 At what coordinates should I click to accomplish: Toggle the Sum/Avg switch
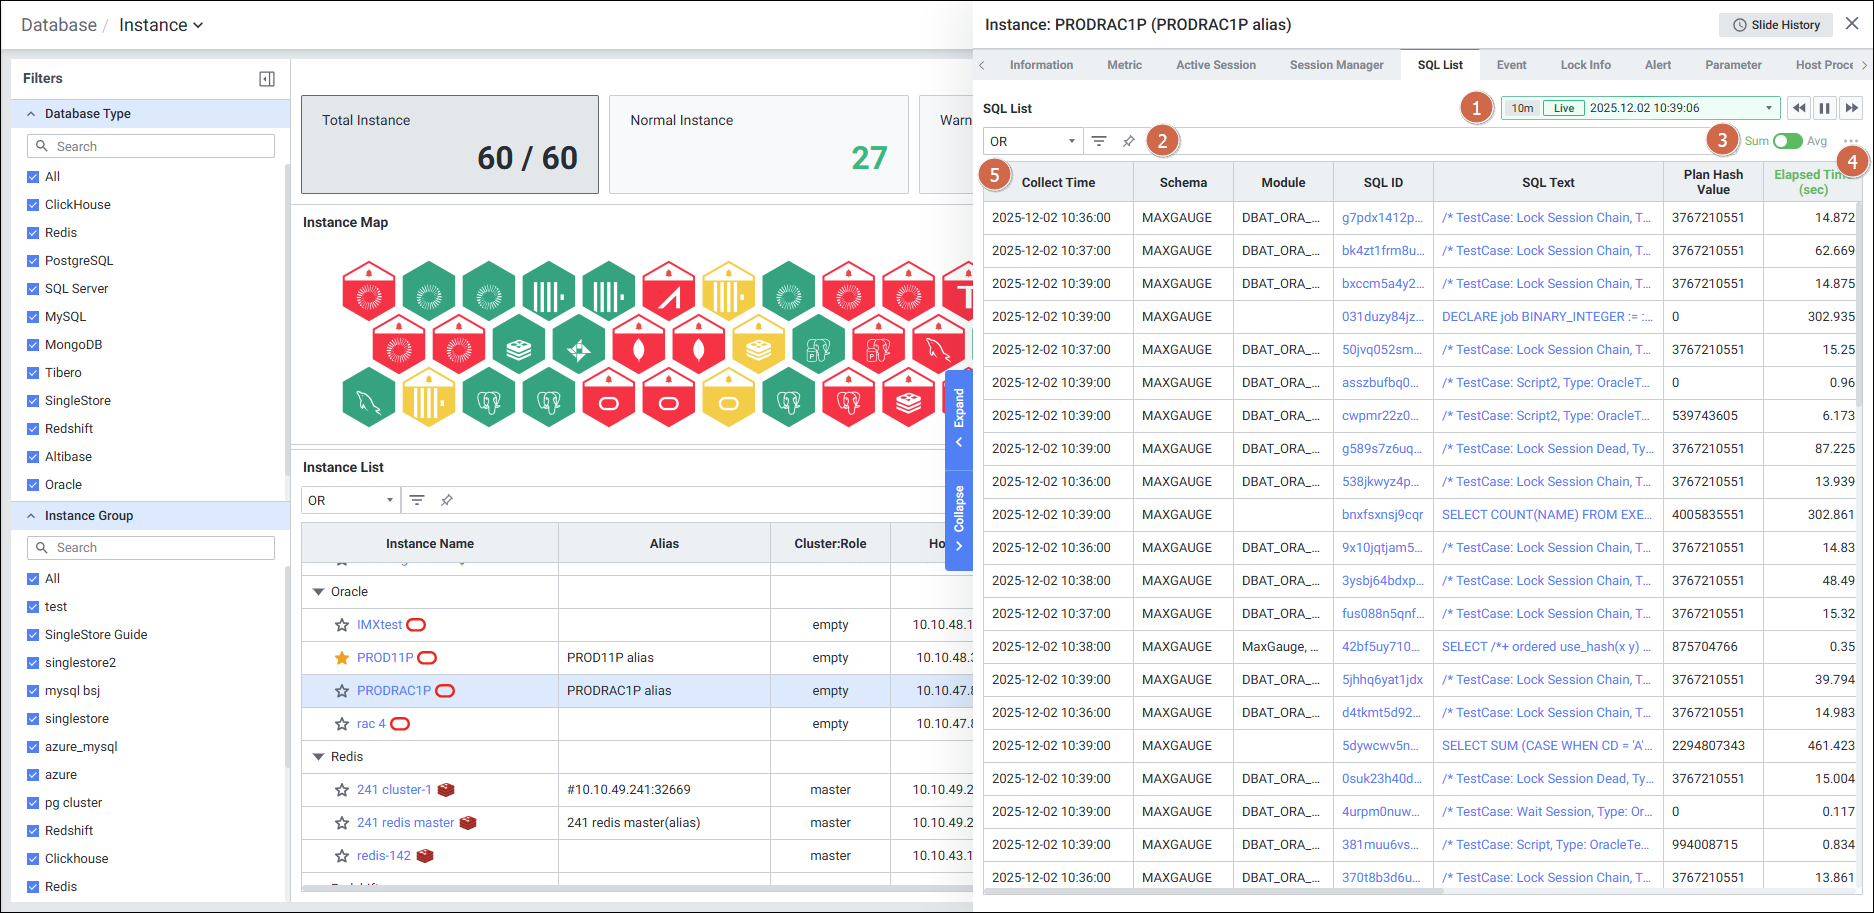(1787, 141)
